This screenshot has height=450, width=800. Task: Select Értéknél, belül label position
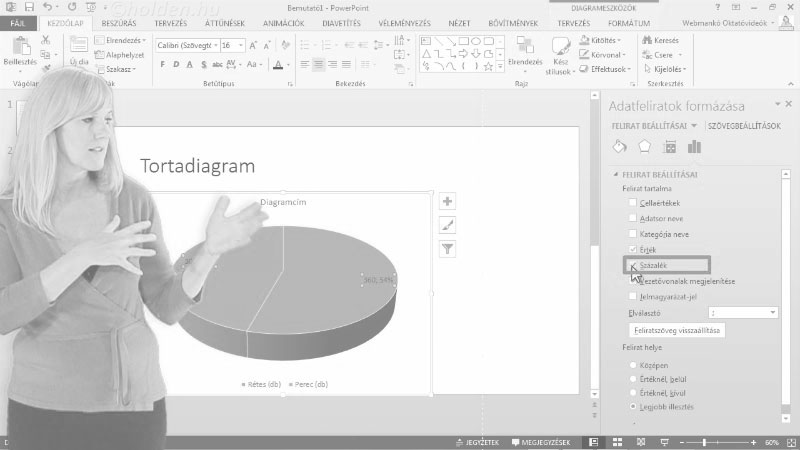pyautogui.click(x=633, y=379)
